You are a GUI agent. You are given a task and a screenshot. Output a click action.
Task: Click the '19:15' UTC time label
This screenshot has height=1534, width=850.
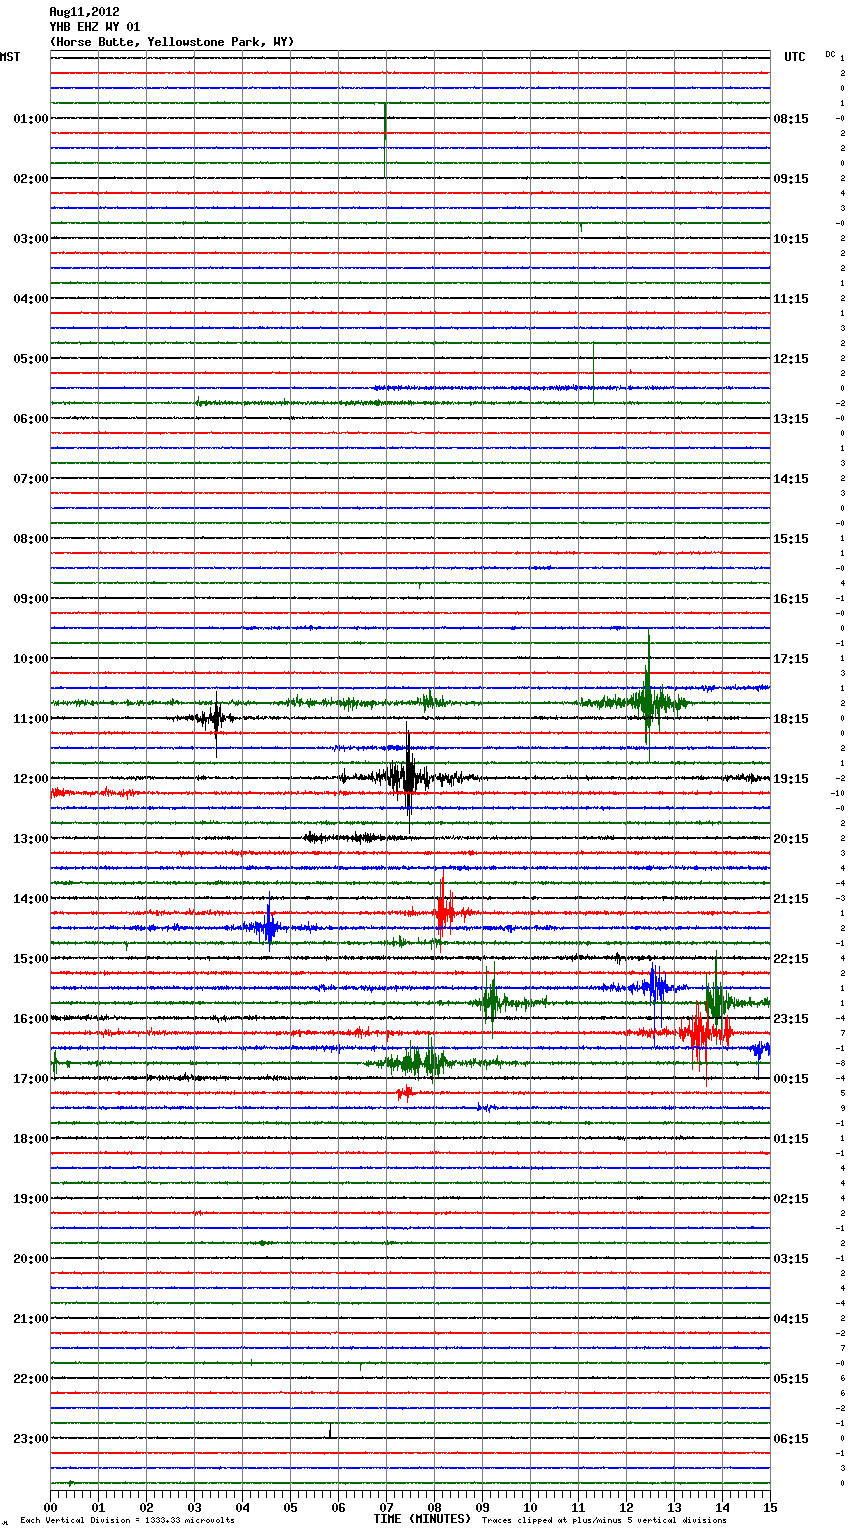(x=791, y=779)
